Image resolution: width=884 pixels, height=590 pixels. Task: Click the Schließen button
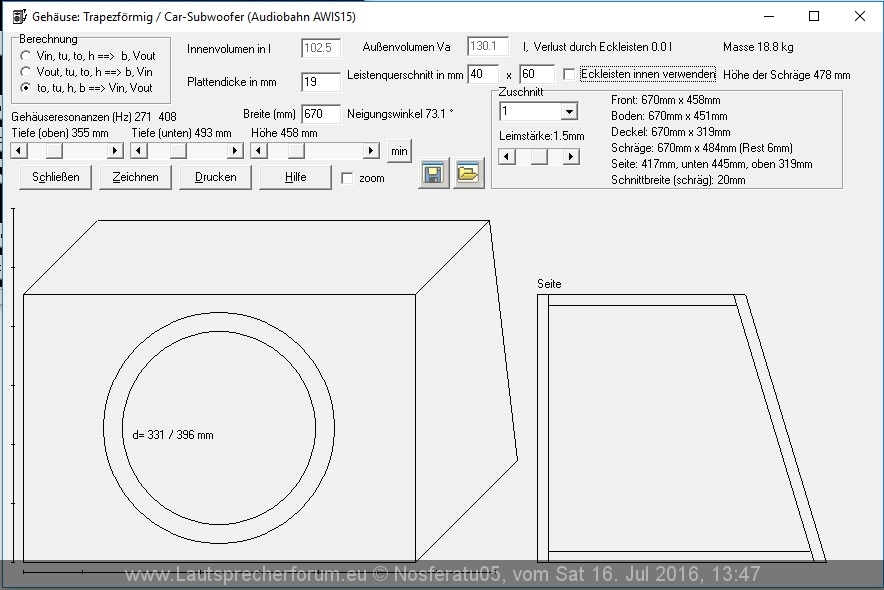tap(56, 177)
